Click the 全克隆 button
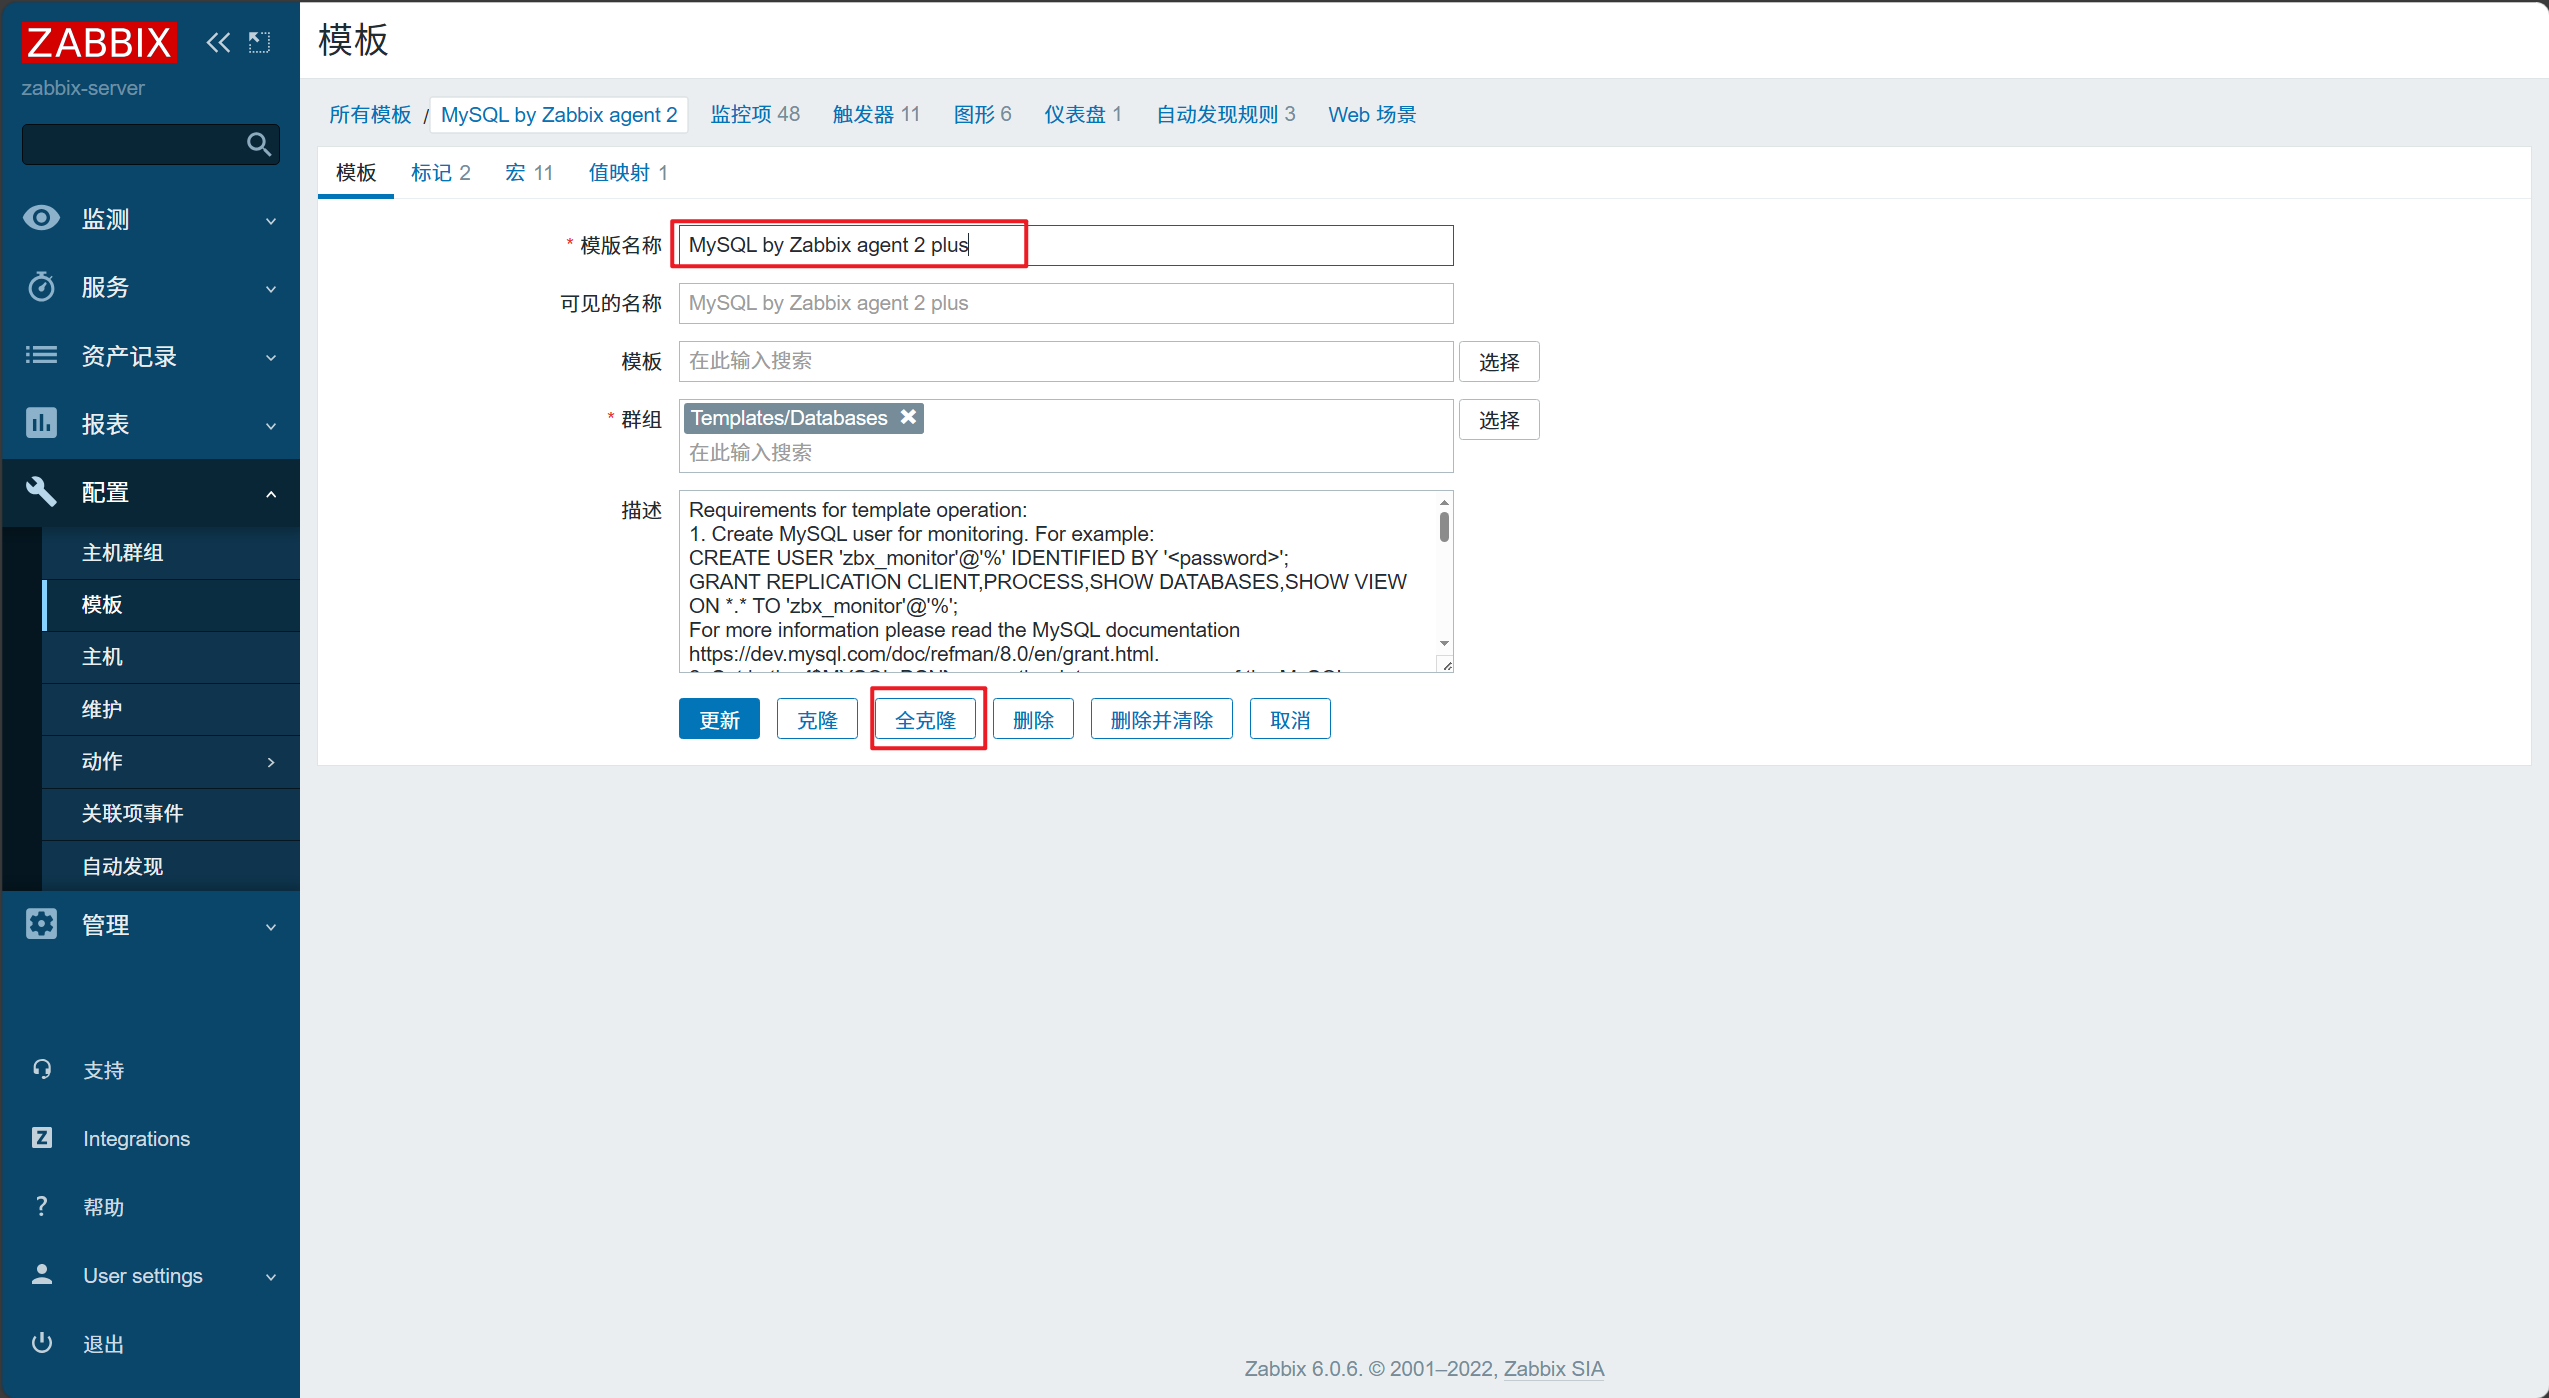Viewport: 2549px width, 1398px height. pos(925,719)
